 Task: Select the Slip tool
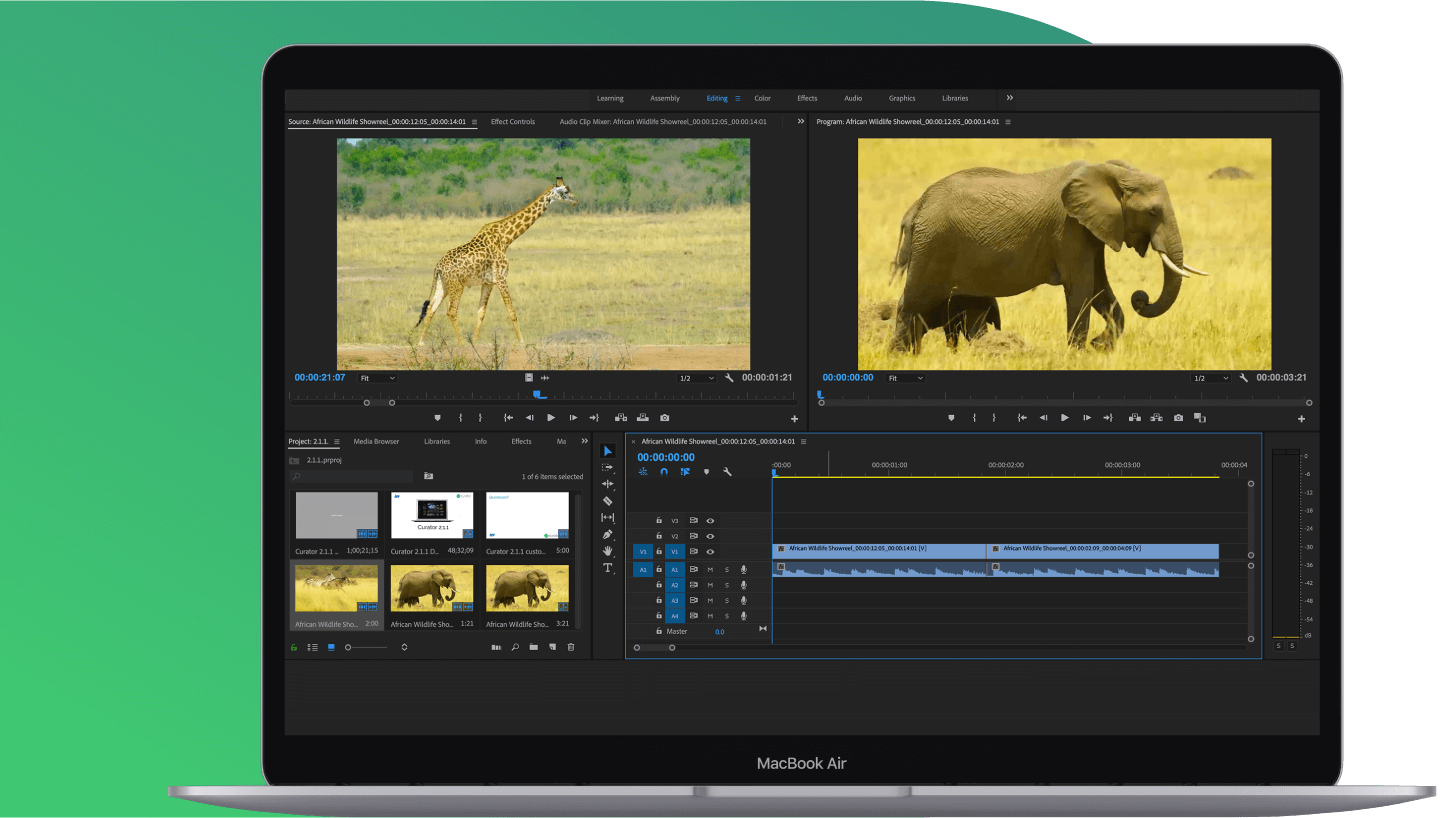click(x=607, y=517)
